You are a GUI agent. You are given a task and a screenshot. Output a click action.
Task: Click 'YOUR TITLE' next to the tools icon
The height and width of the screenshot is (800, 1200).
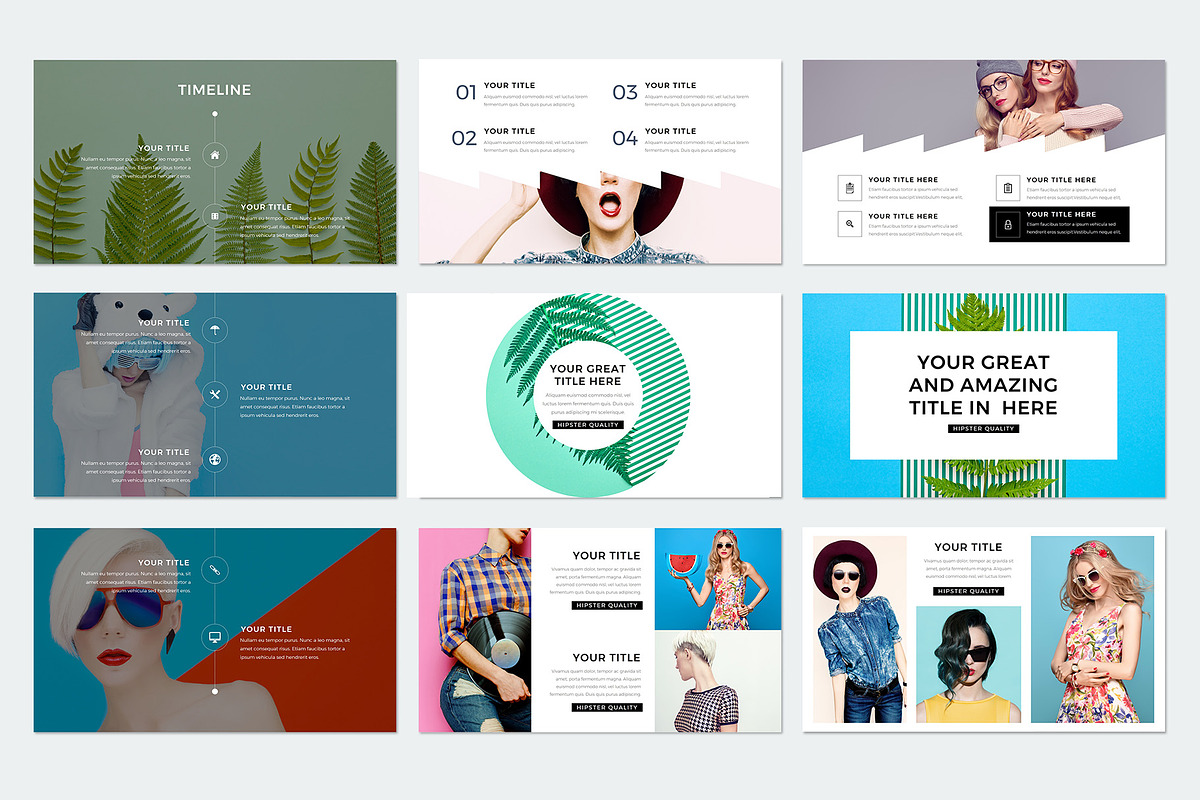coord(266,387)
